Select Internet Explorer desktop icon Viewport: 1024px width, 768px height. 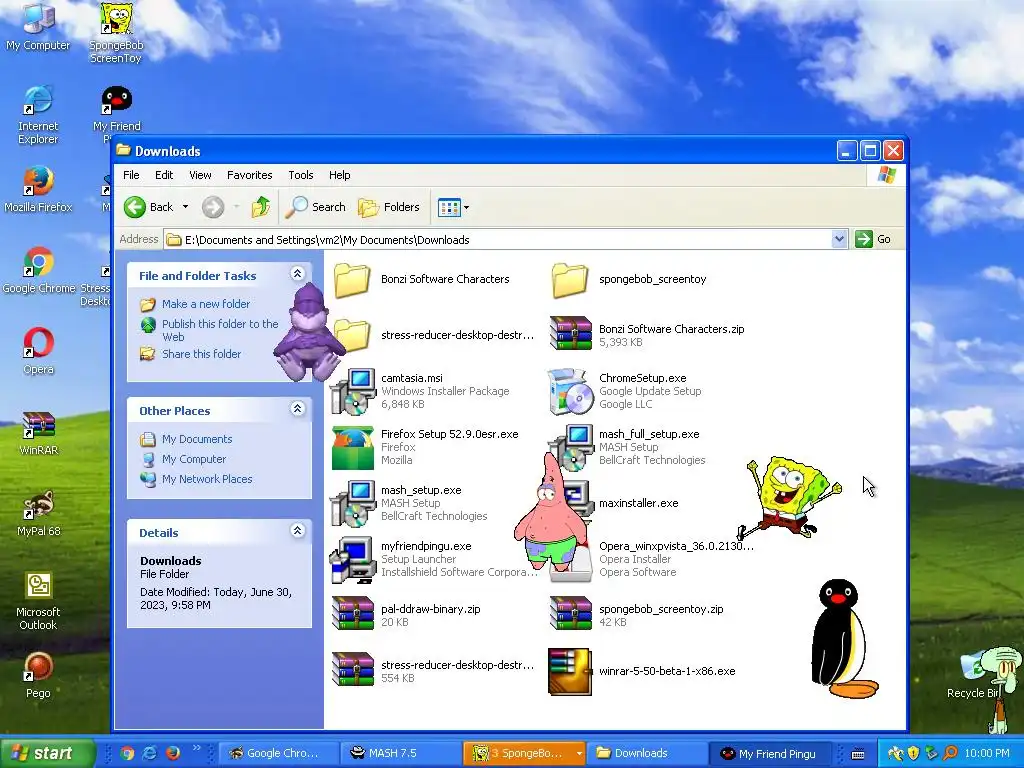tap(38, 114)
